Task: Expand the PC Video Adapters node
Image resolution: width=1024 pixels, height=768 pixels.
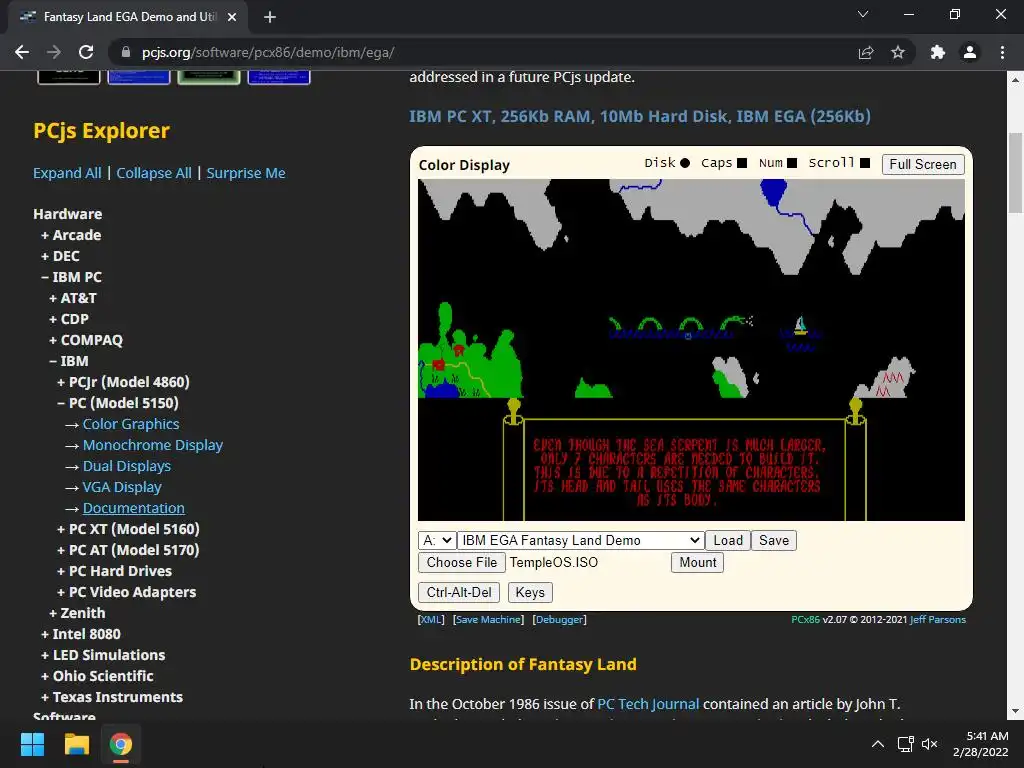Action: coord(126,592)
